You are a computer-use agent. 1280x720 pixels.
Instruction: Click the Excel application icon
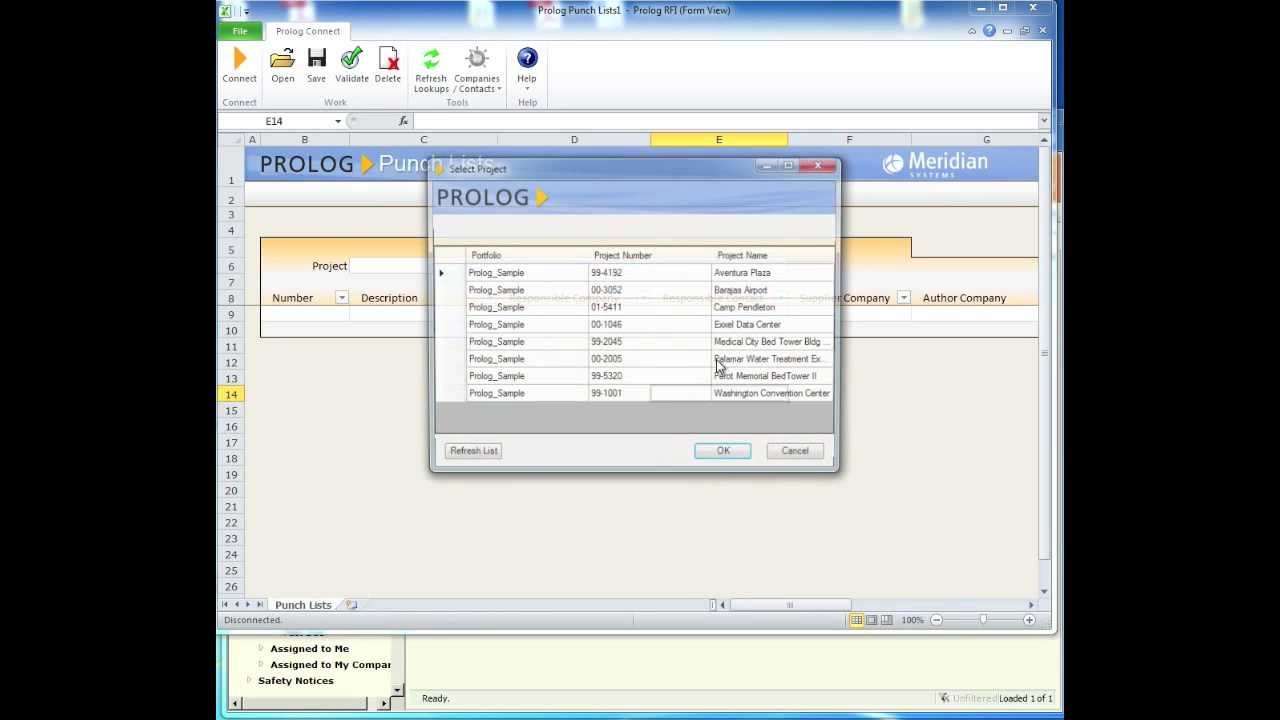coord(226,11)
